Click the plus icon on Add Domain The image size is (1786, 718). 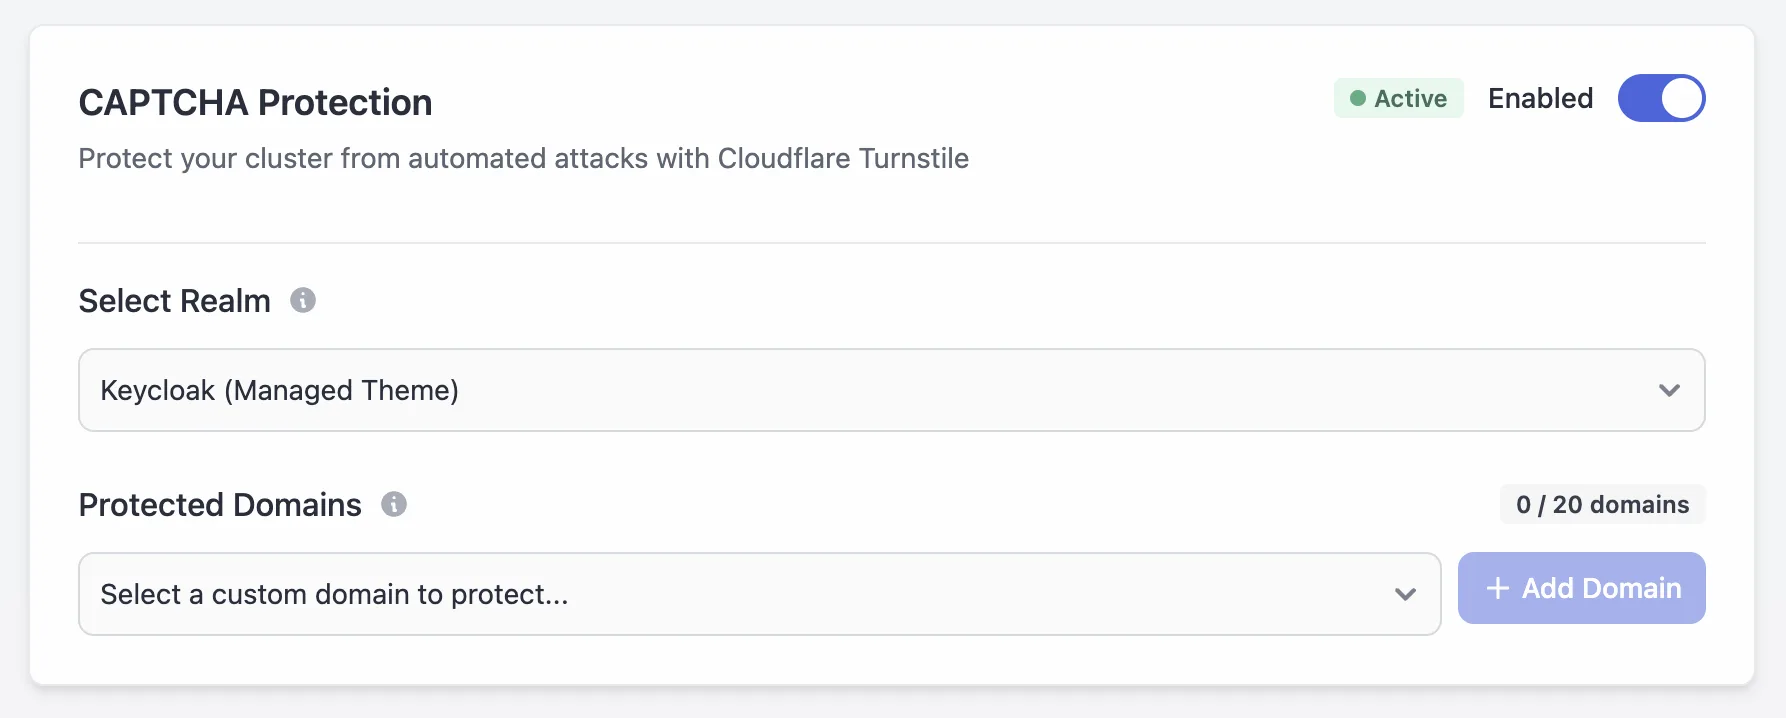coord(1498,588)
